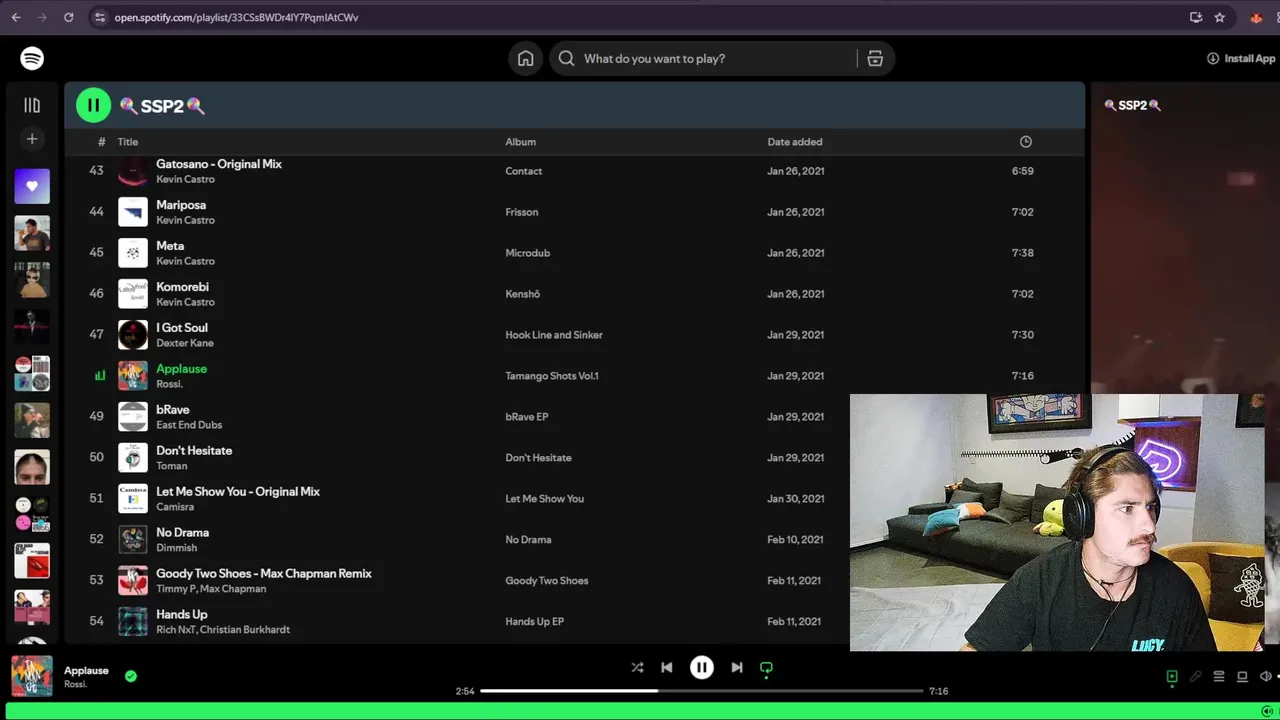Screen dimensions: 1280x720
Task: Click the install app icon in the address bar
Action: coord(1196,17)
